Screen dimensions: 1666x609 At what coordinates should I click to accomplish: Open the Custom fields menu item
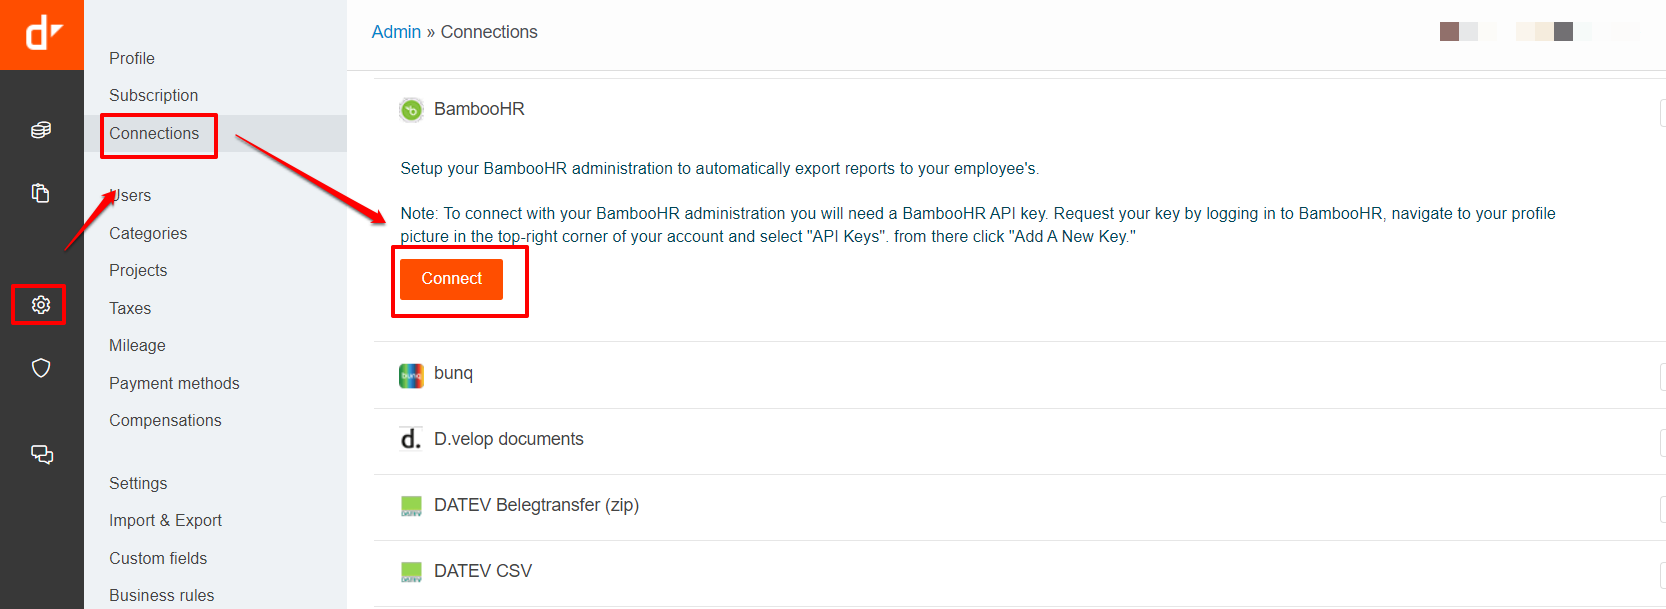(x=158, y=558)
